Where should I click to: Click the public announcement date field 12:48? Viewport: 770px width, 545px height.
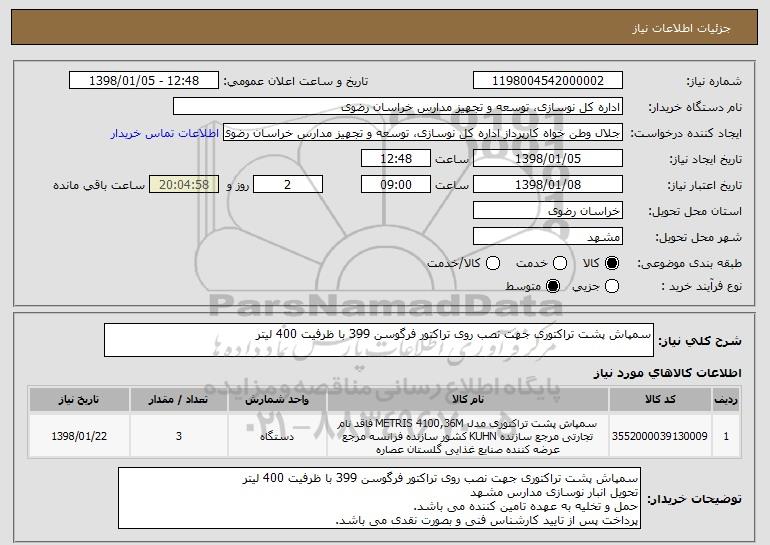coord(144,81)
